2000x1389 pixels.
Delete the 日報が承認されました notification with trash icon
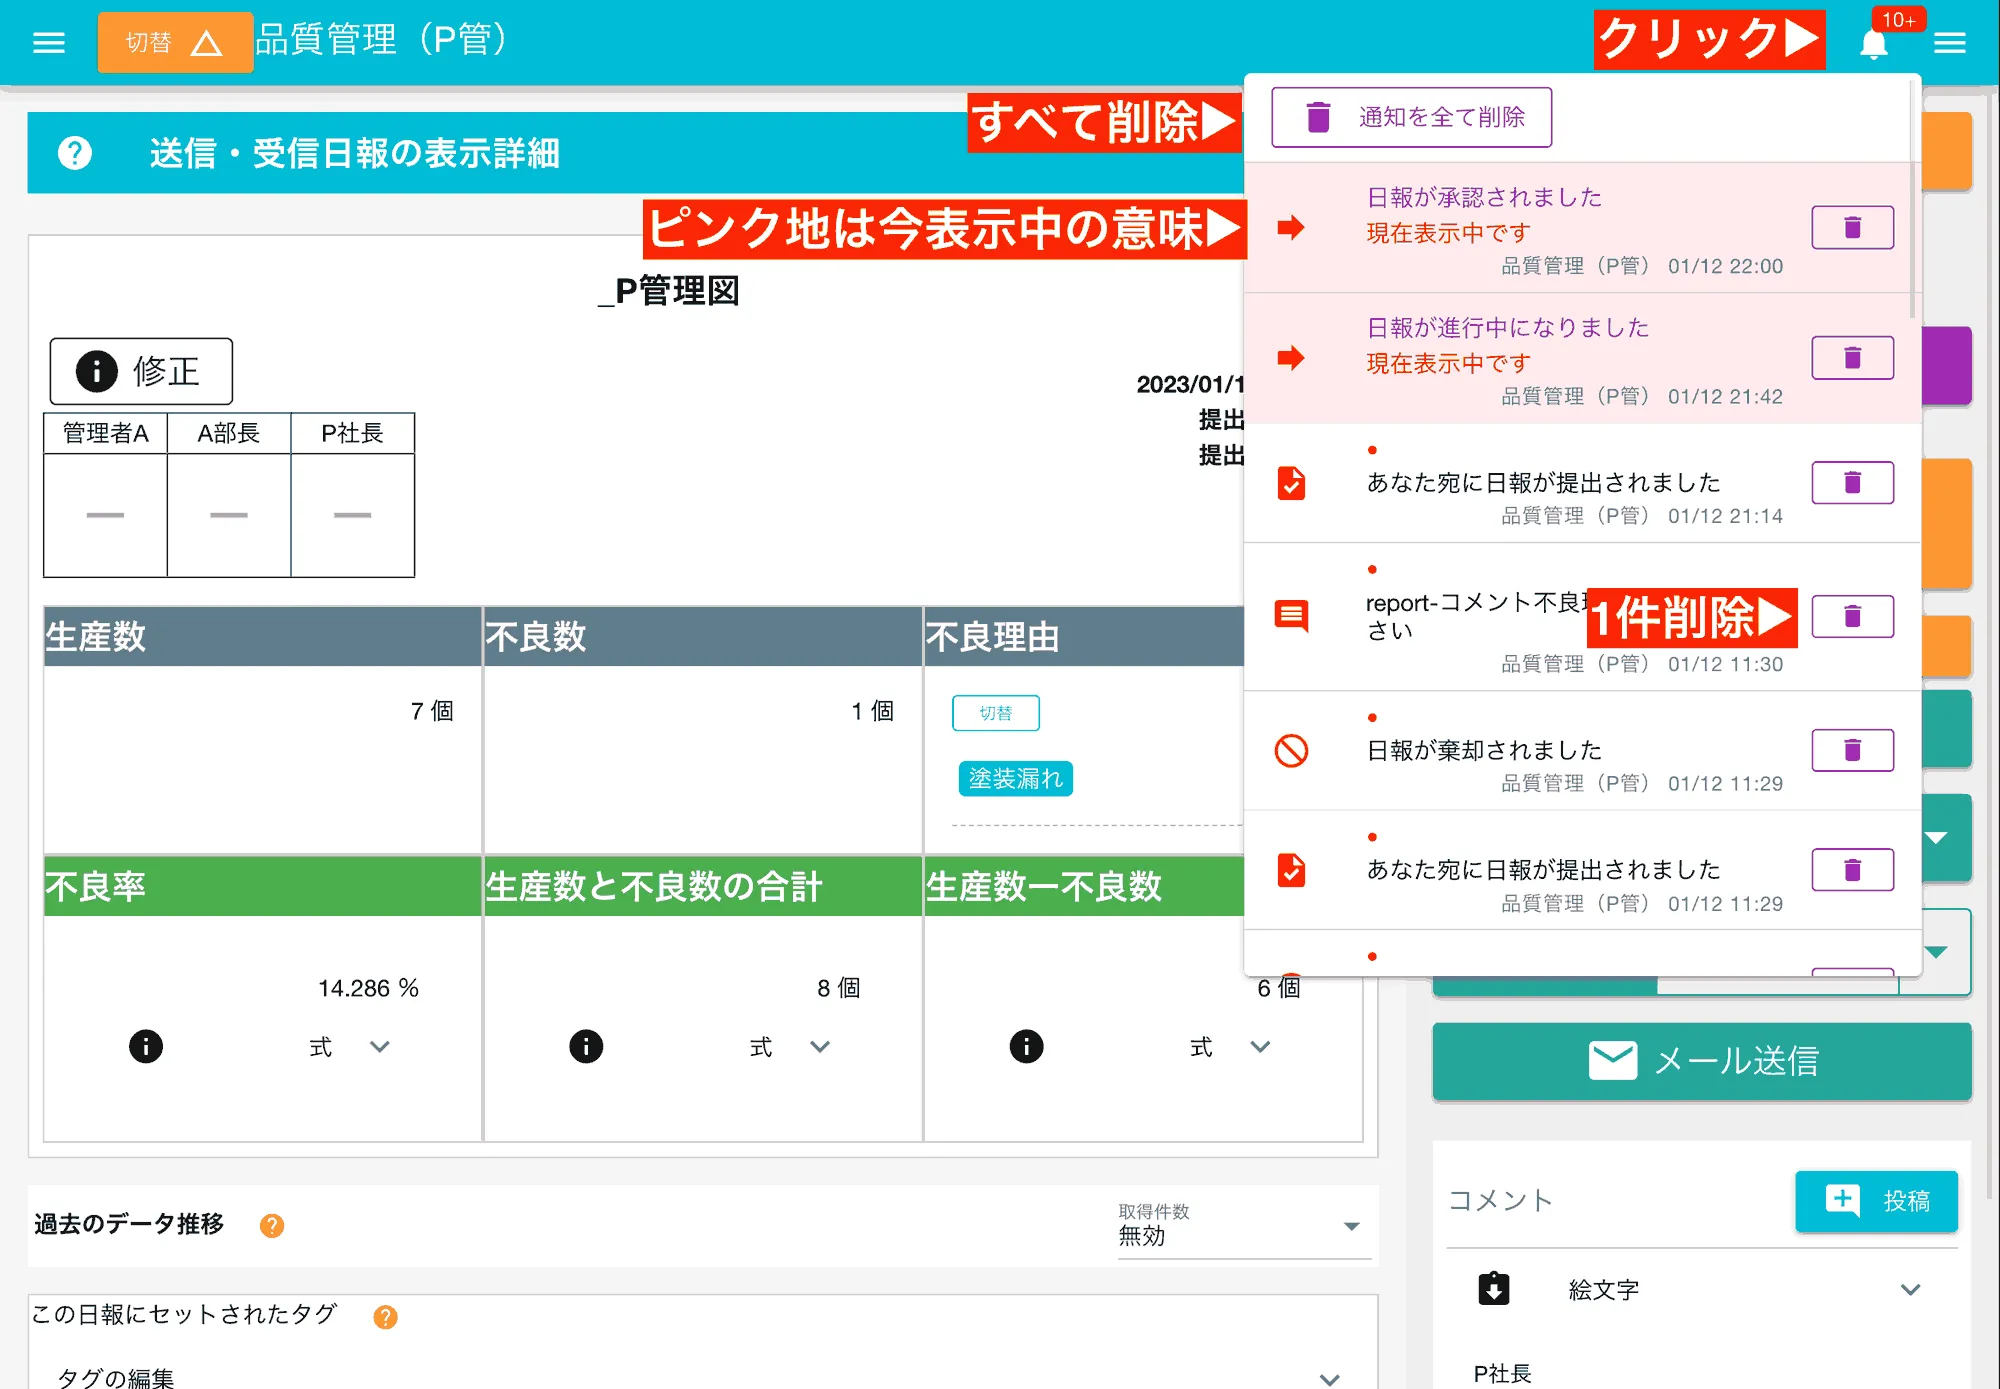click(x=1852, y=227)
